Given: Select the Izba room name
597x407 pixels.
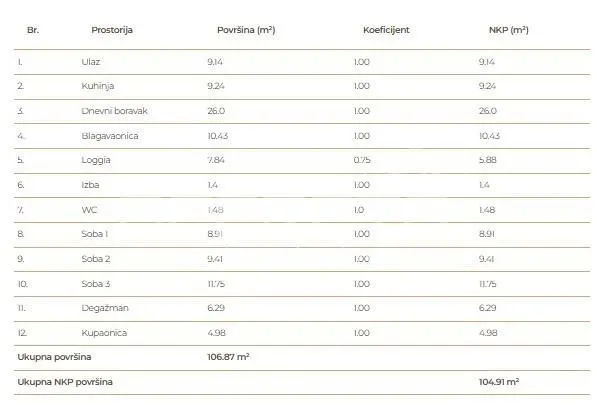Looking at the screenshot, I should point(90,185).
